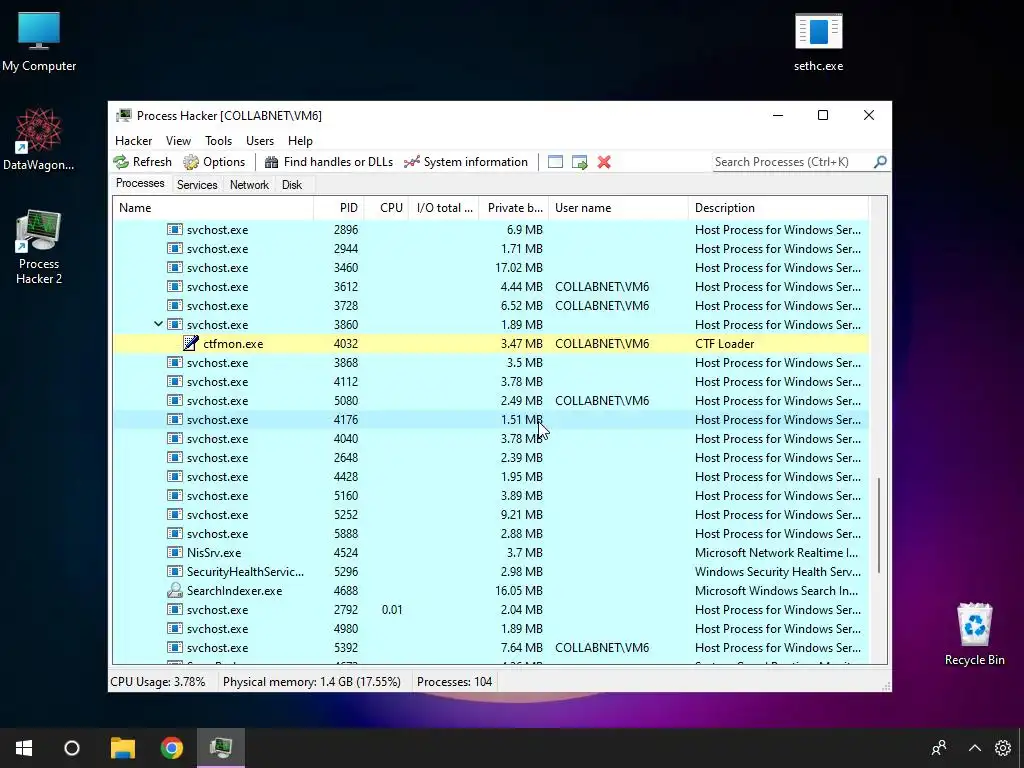Click the search magnifier icon
1024x768 pixels.
click(880, 161)
